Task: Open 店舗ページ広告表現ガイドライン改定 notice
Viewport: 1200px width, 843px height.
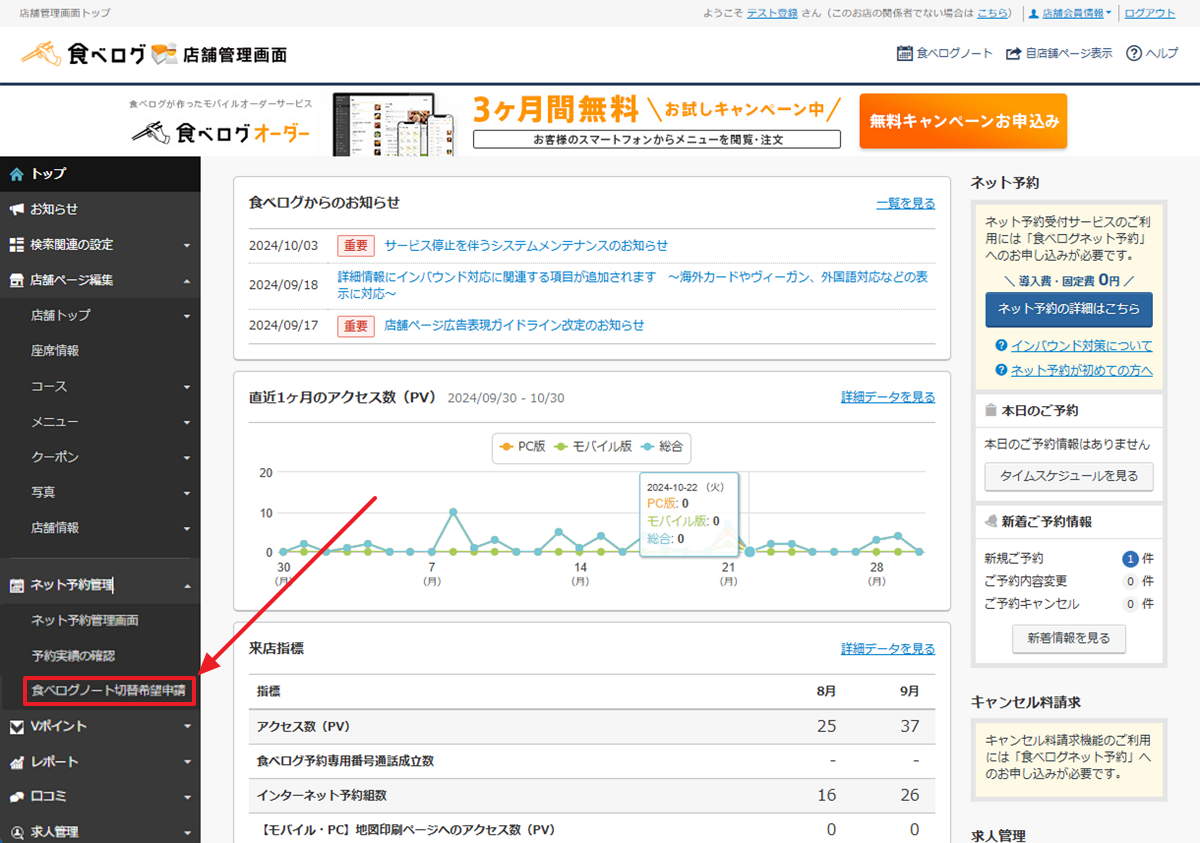Action: 514,325
